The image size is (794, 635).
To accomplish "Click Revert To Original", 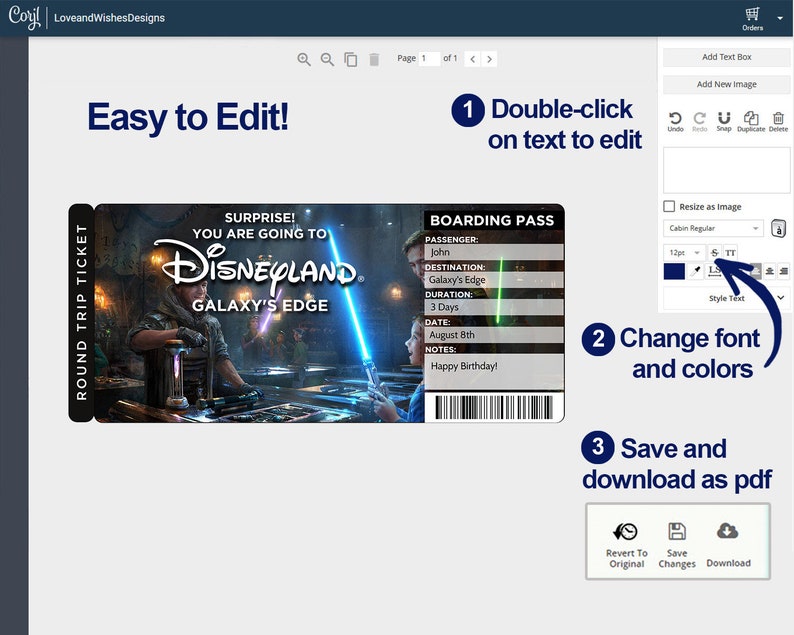I will point(627,545).
